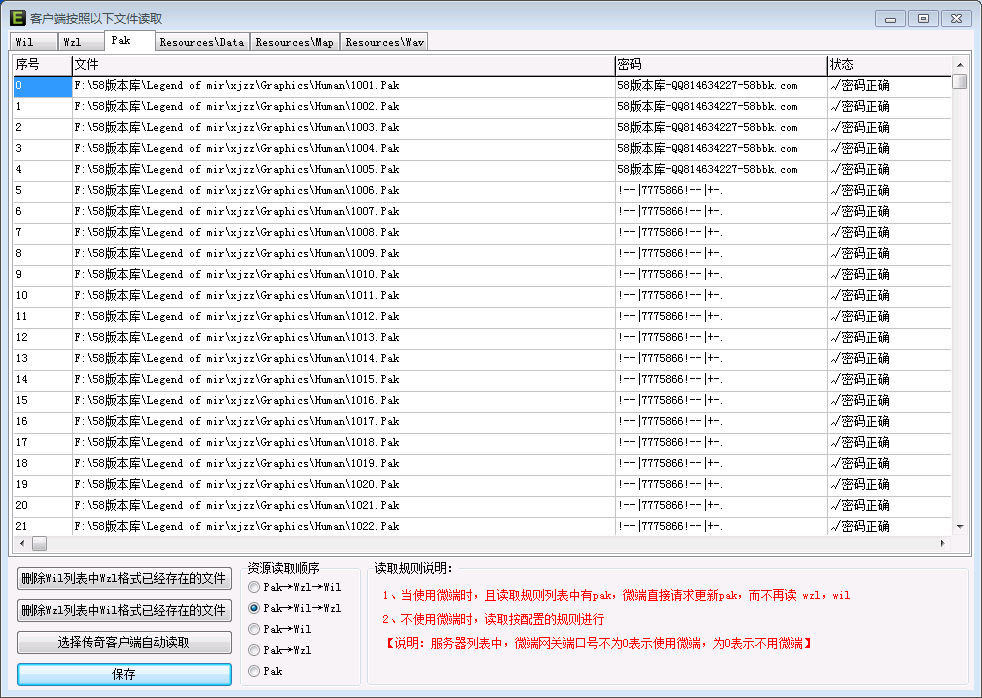
Task: Open the Resources\Wav tab
Action: click(384, 42)
